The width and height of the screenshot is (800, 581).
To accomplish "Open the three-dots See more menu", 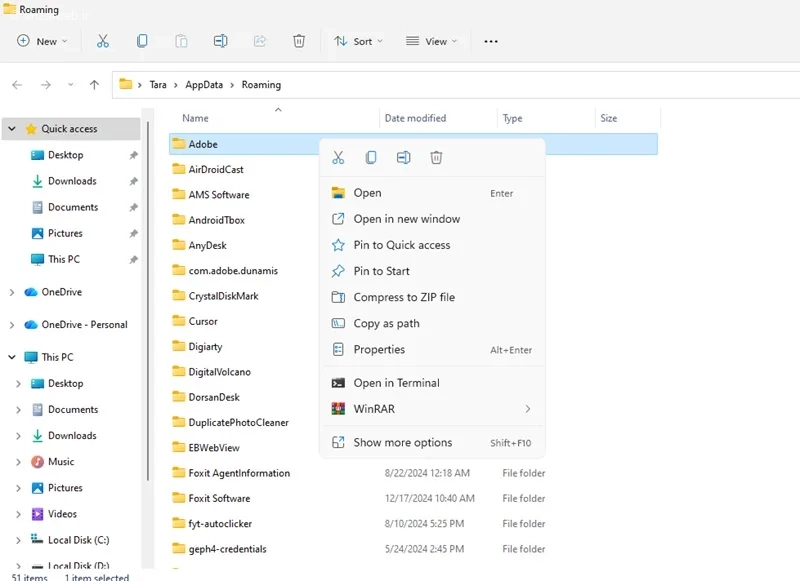I will click(x=491, y=41).
